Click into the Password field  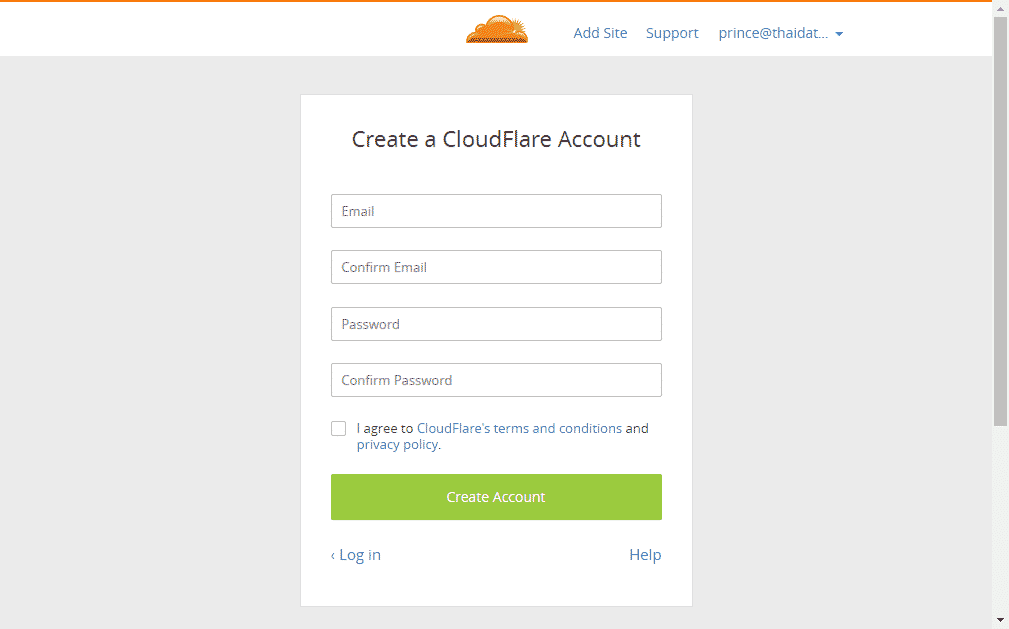click(496, 324)
